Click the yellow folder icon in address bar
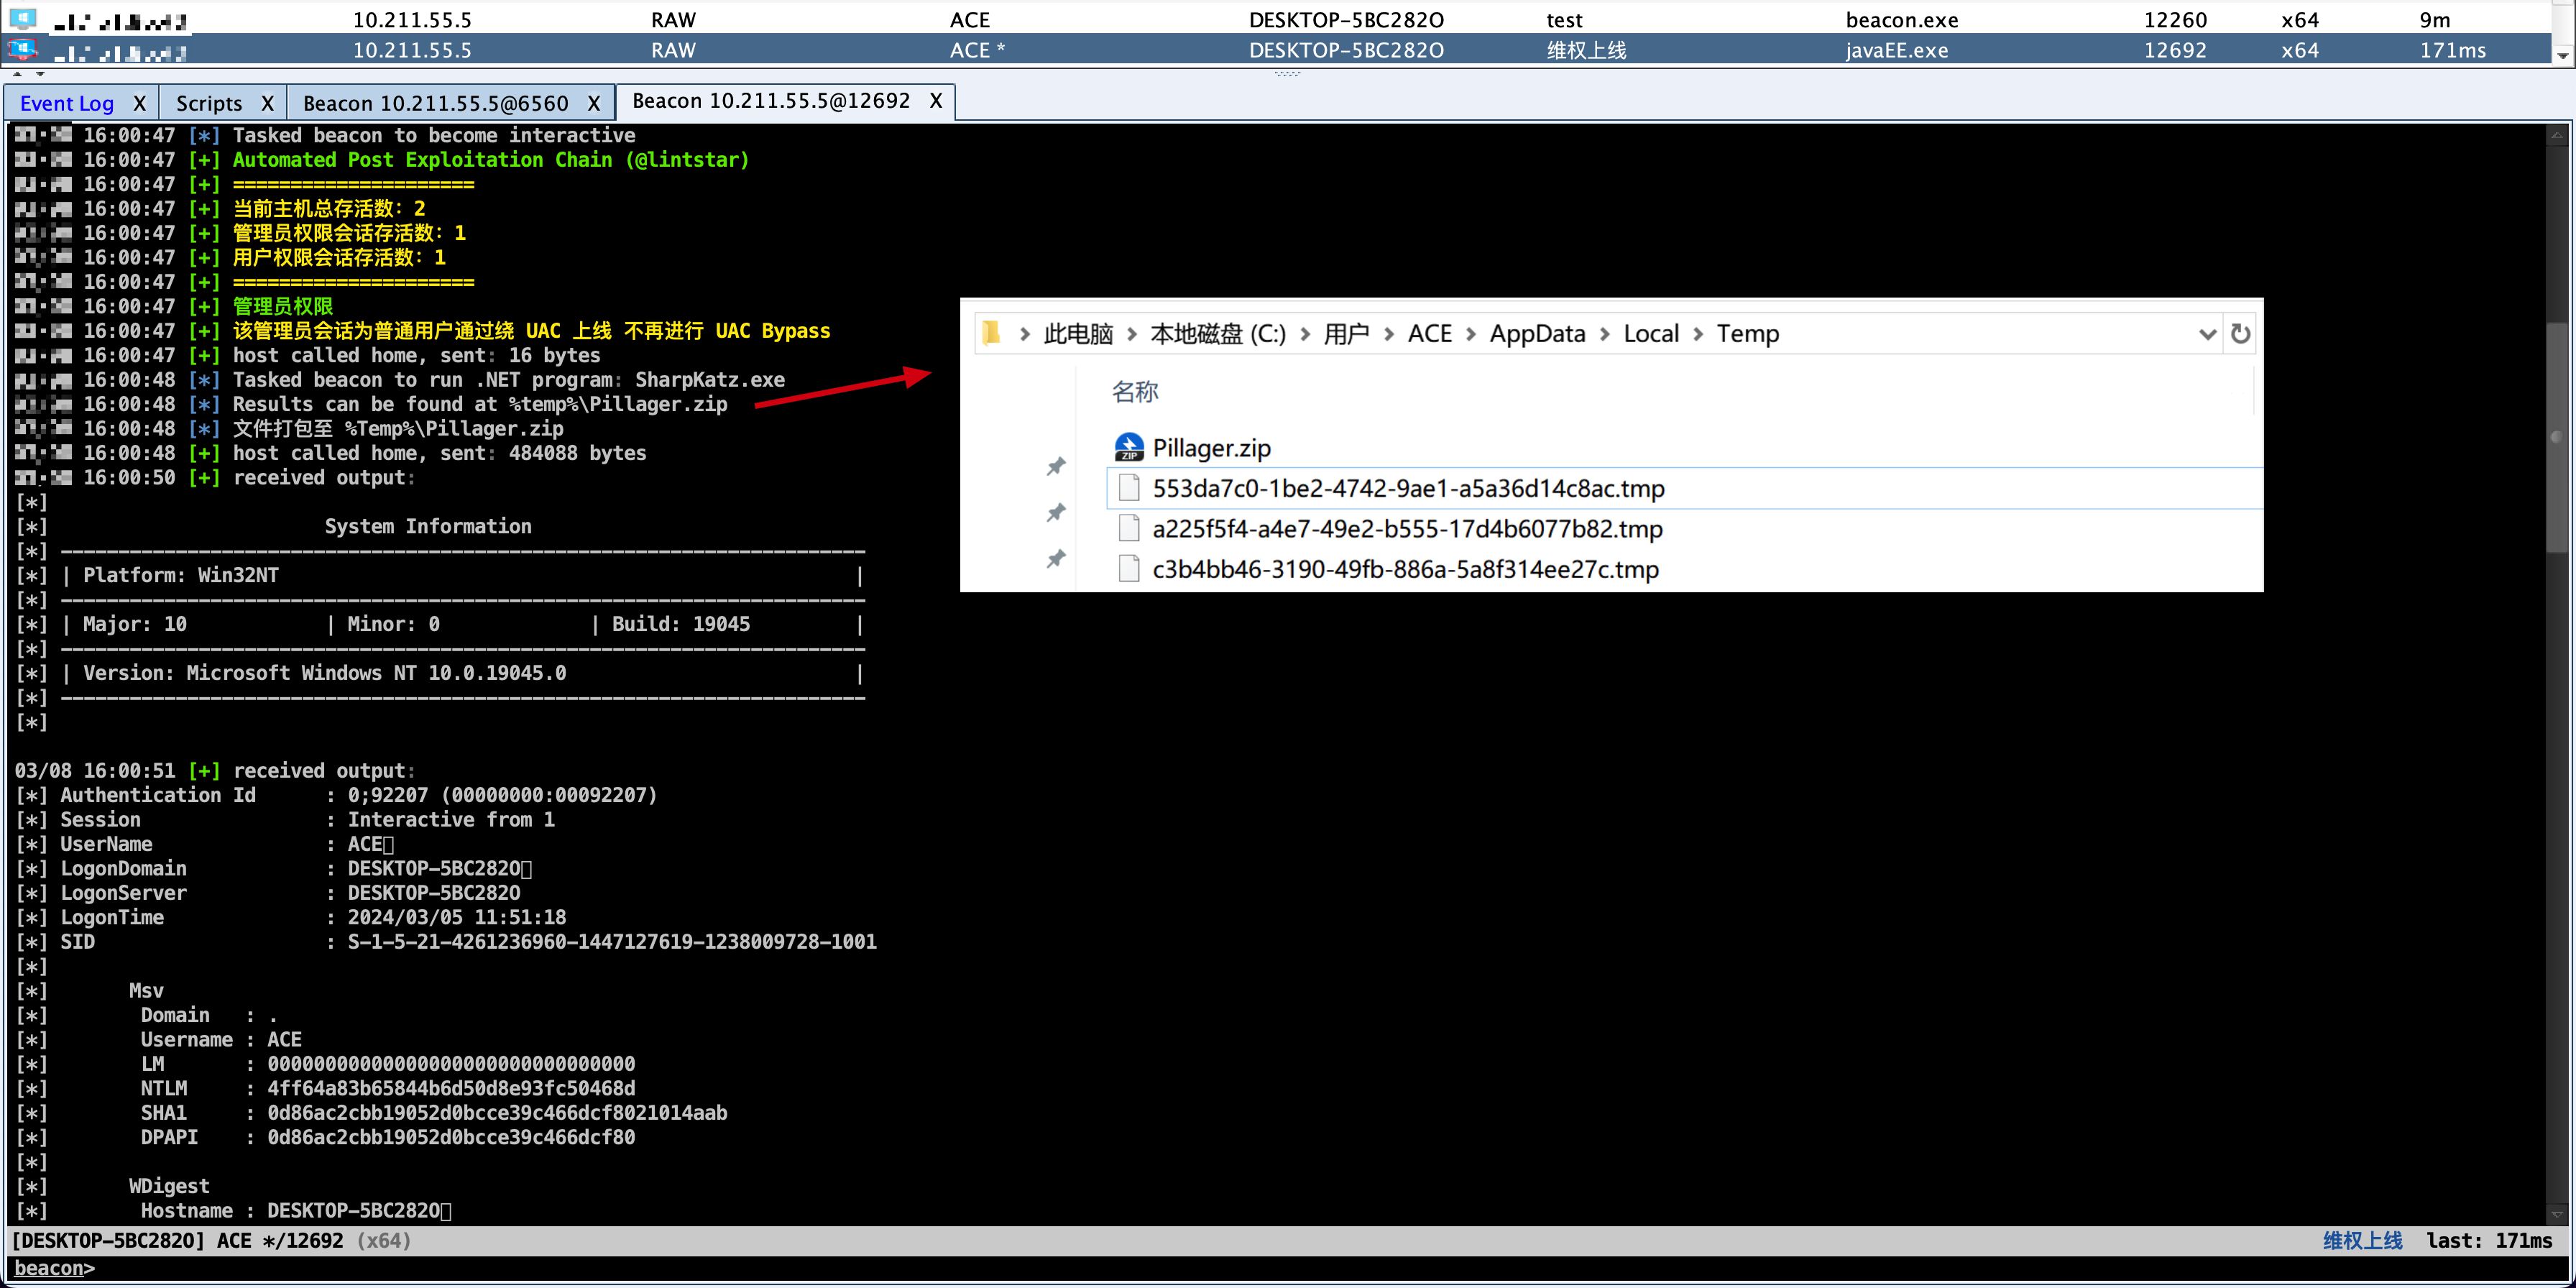The height and width of the screenshot is (1288, 2576). click(x=991, y=333)
